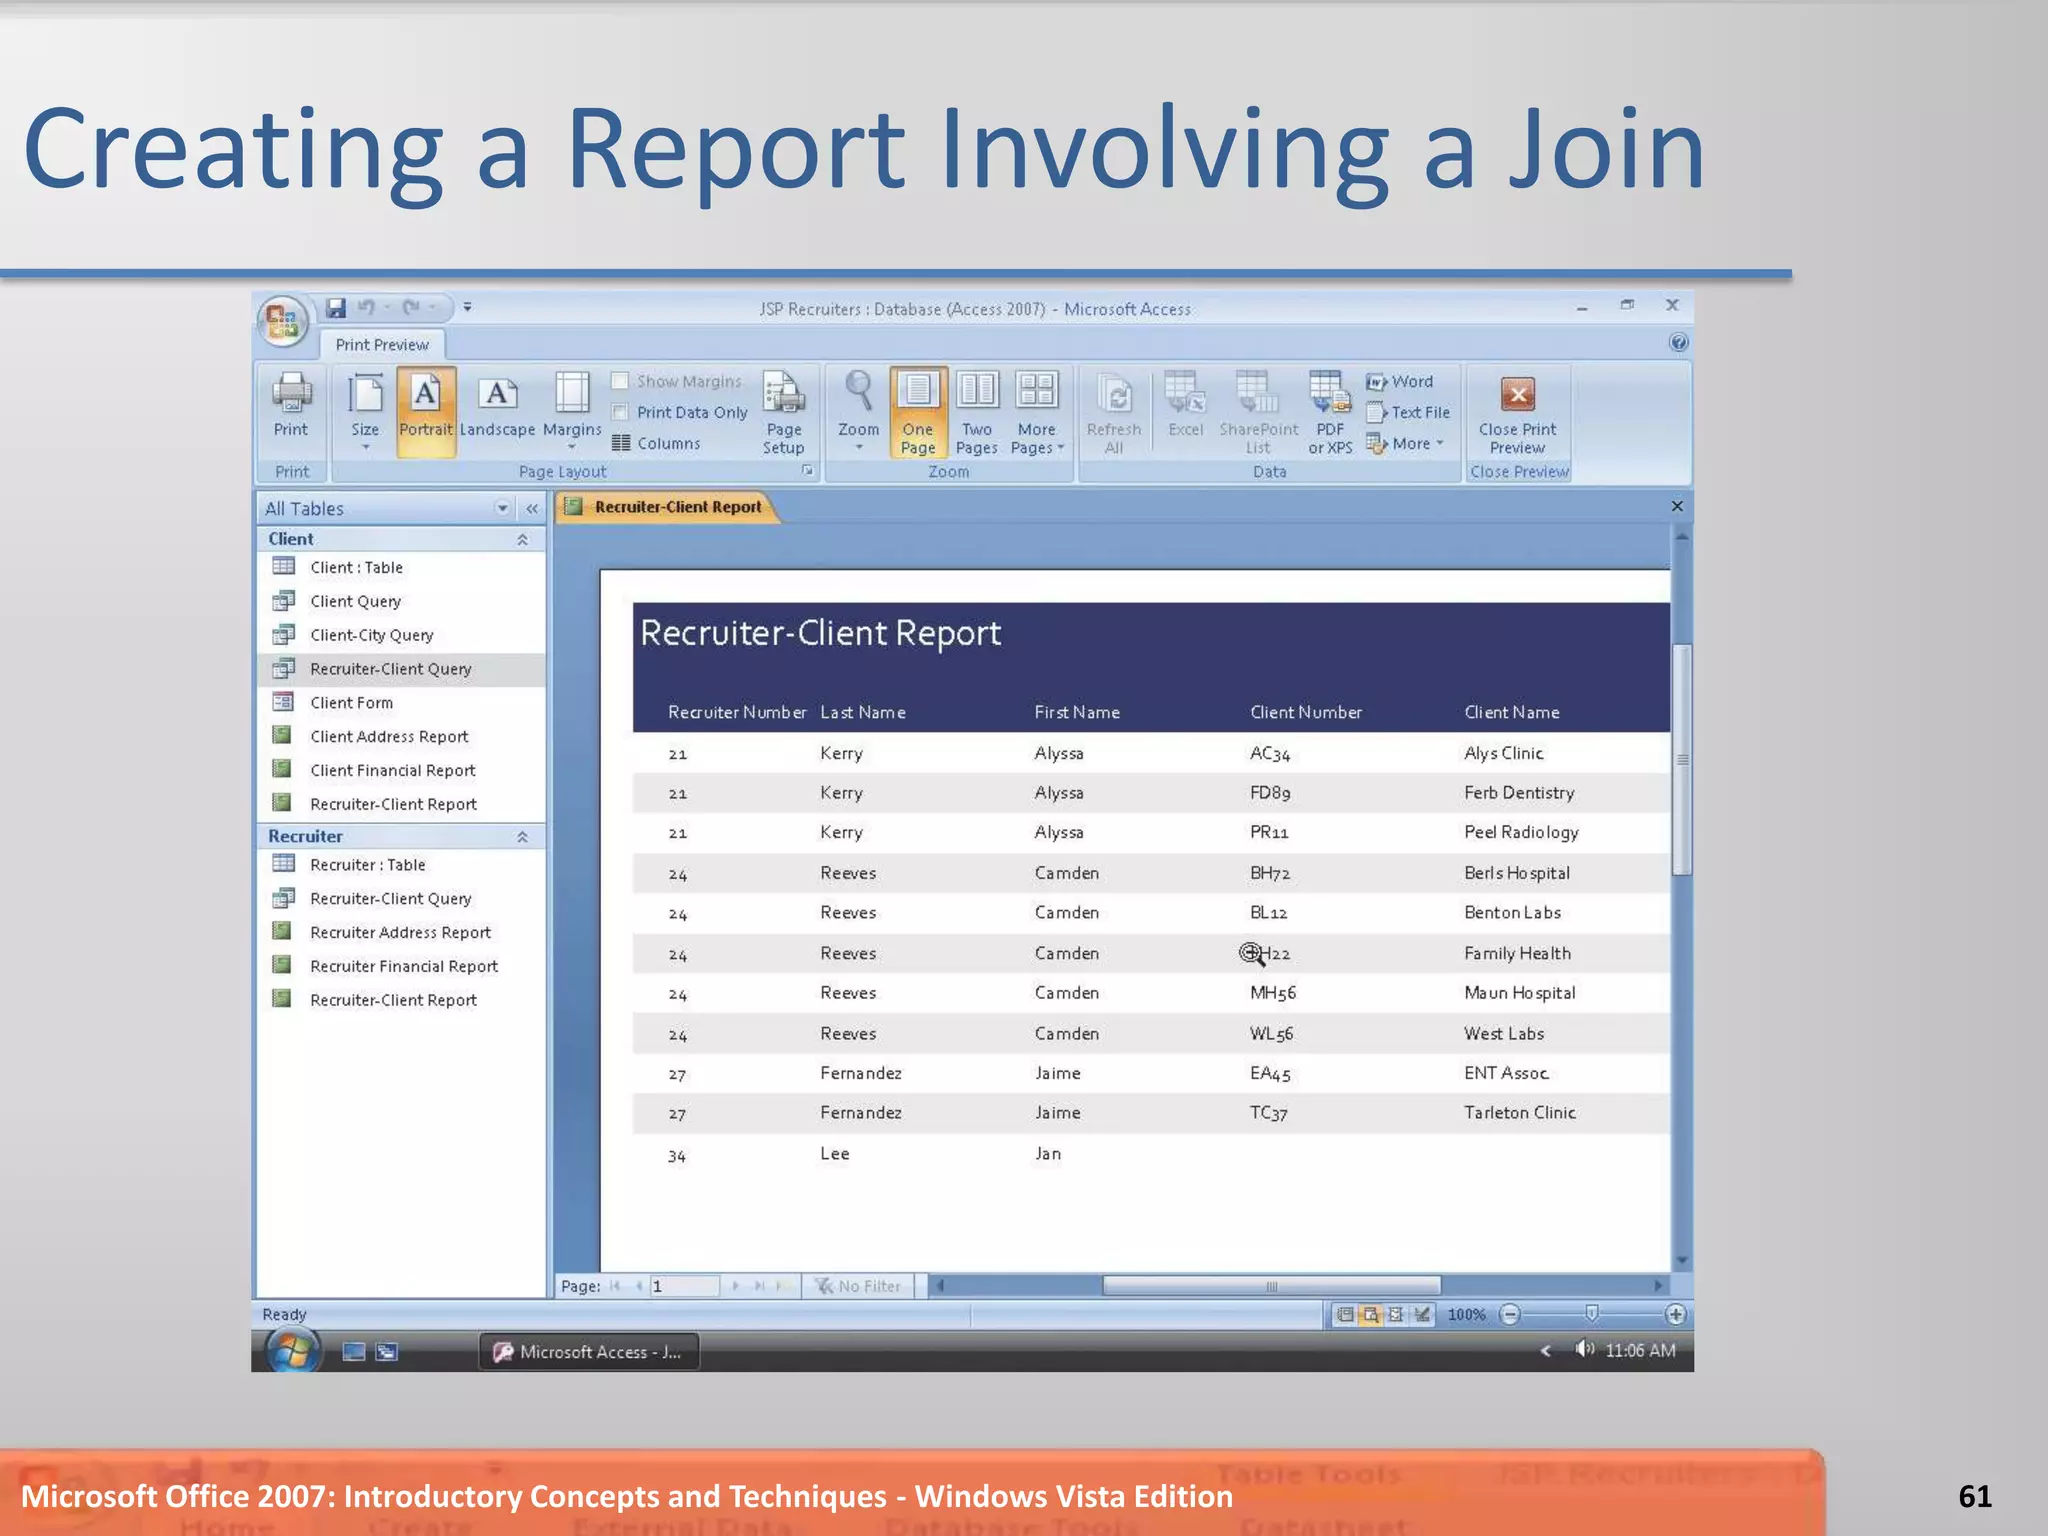Click the page number input field

click(x=684, y=1286)
